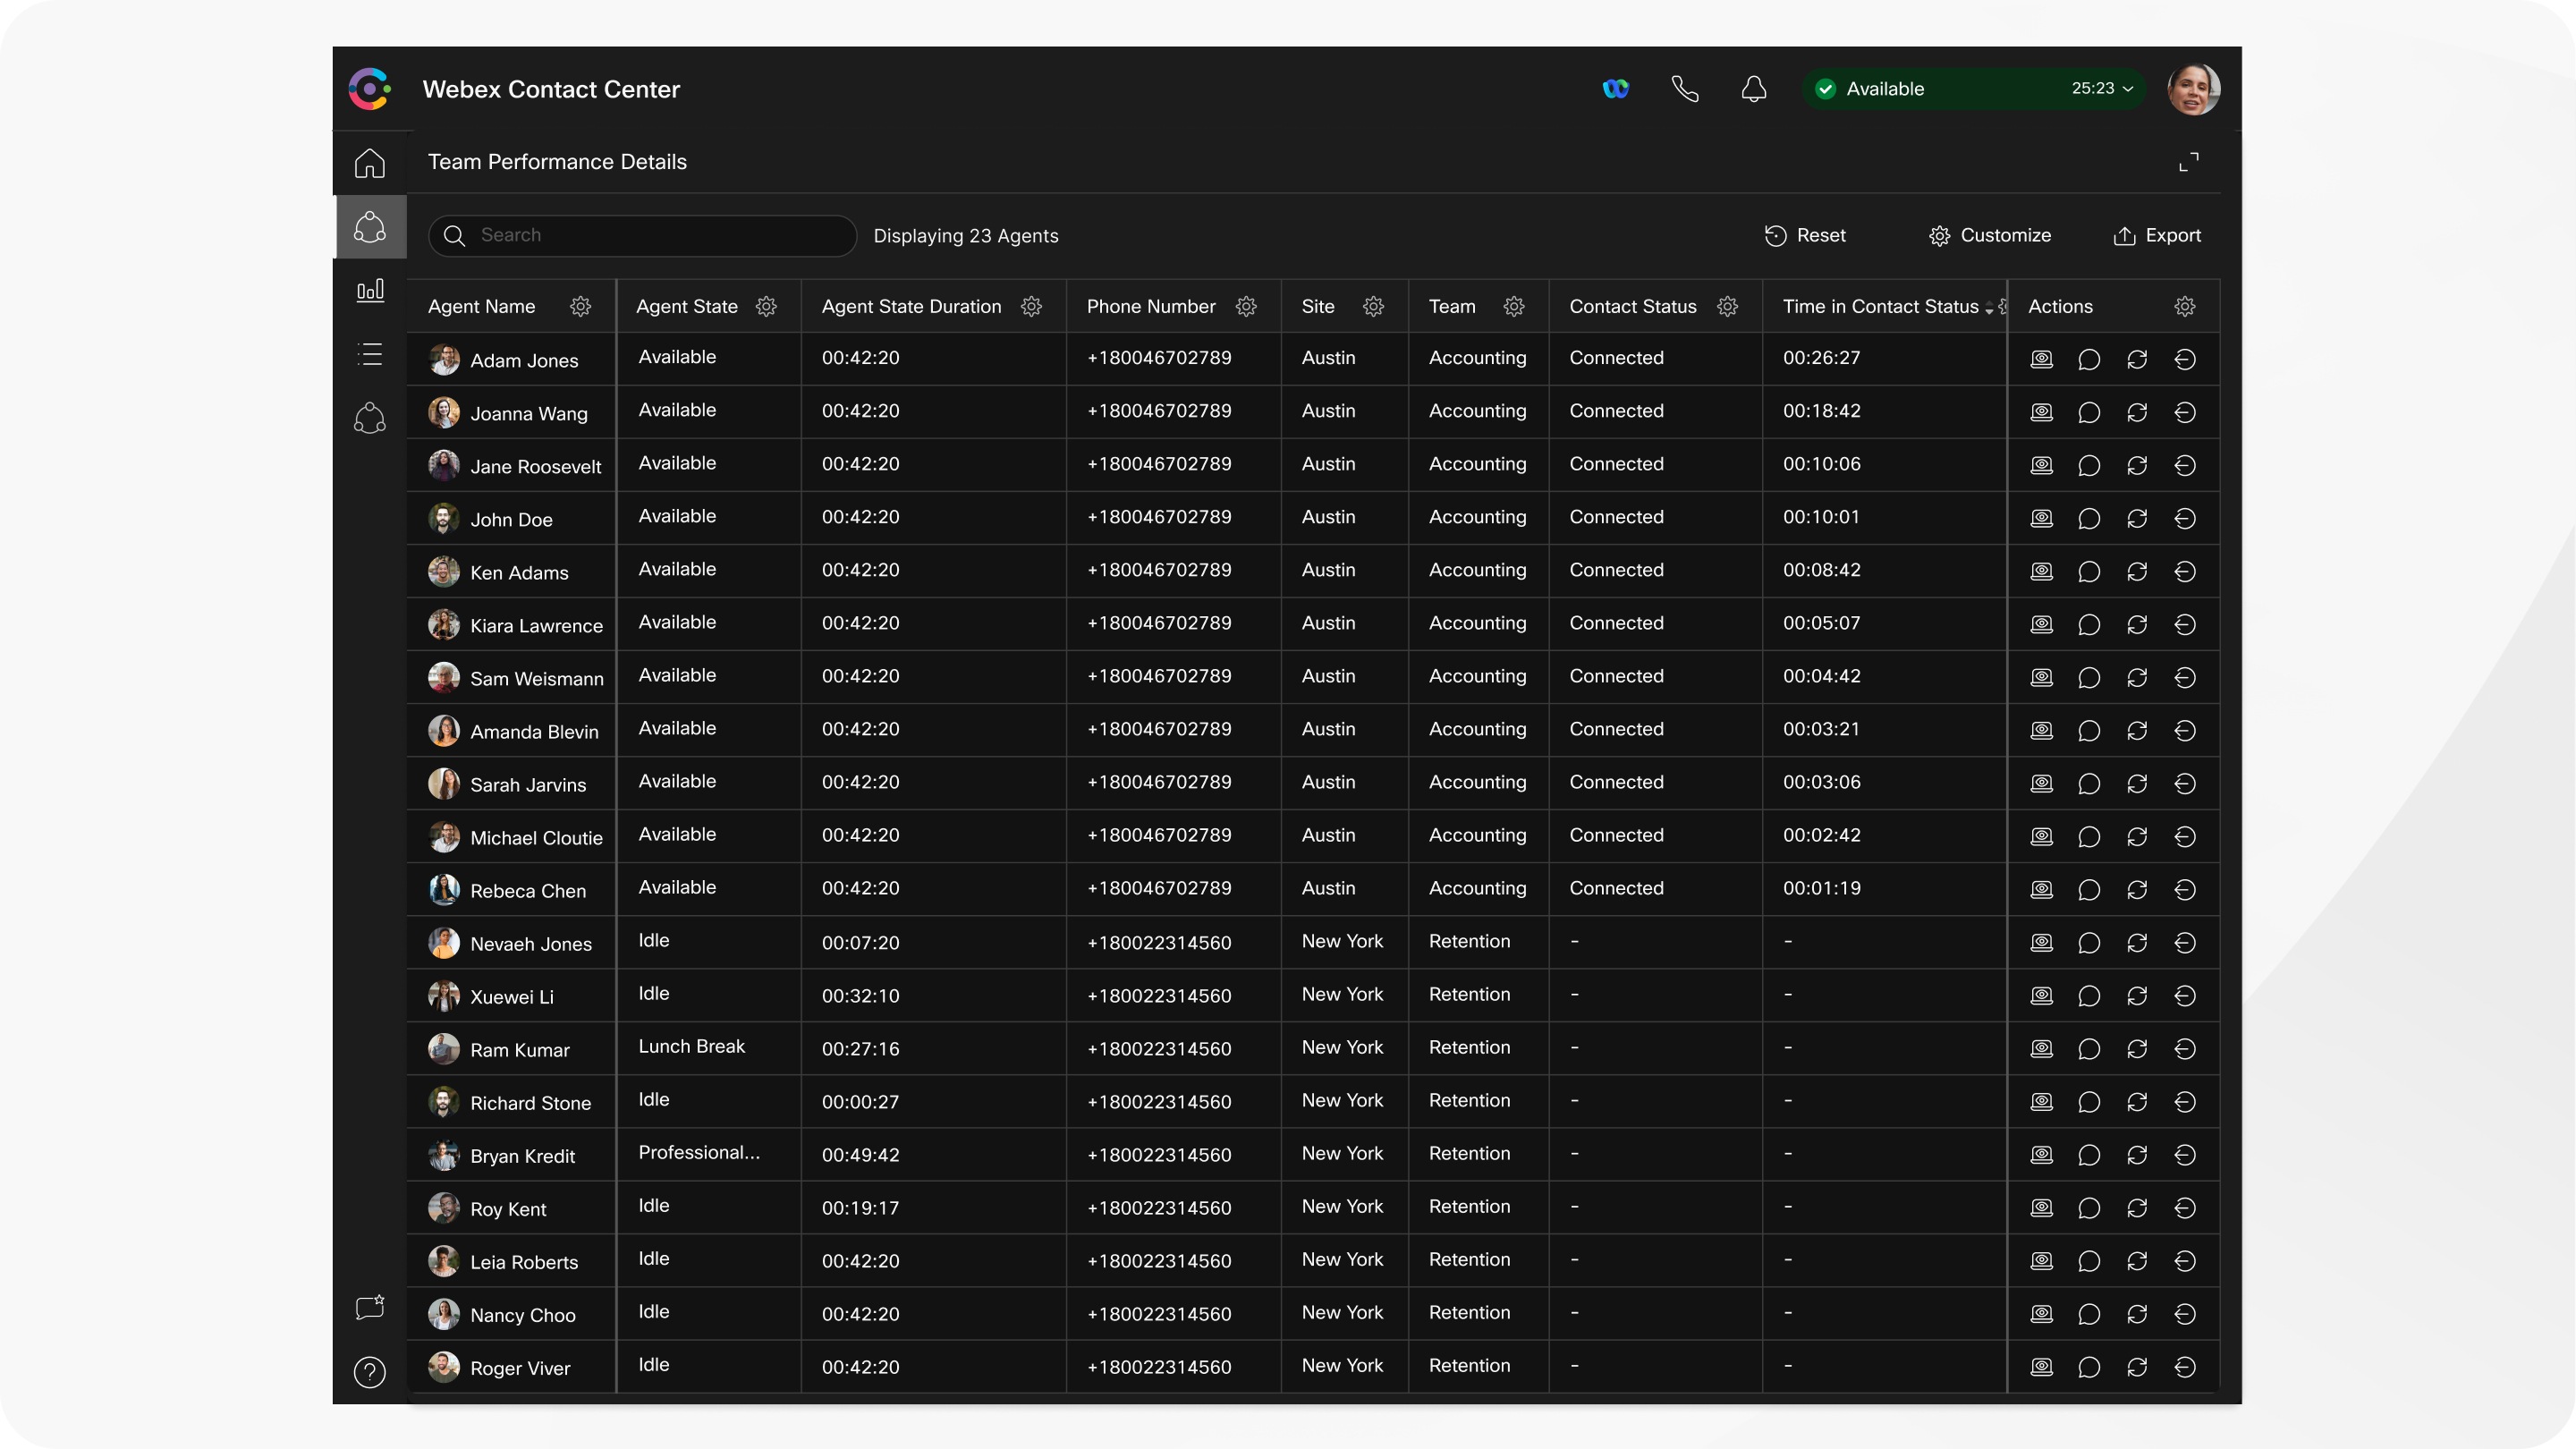The width and height of the screenshot is (2576, 1449).
Task: Open the notifications bell
Action: [x=1753, y=89]
